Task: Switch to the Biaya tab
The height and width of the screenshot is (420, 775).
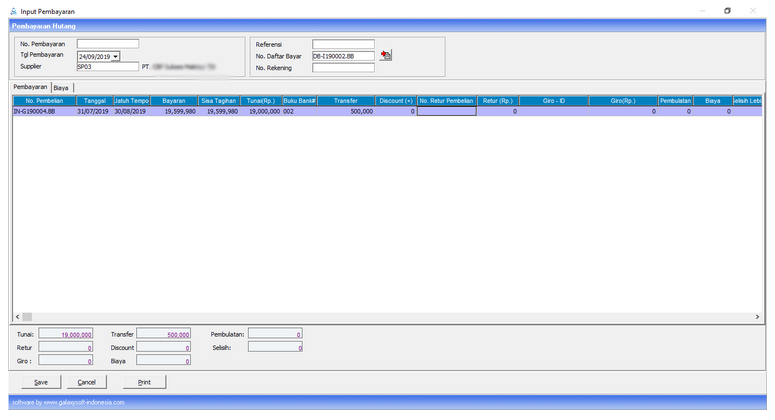Action: coord(62,88)
